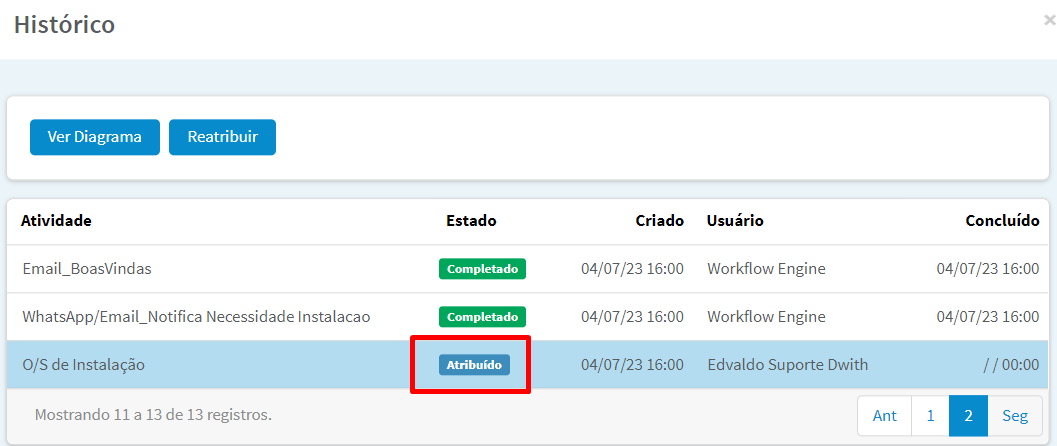Screen dimensions: 1057x446
Task: Click Workflow Engine in WhatsApp/Email_Notifica row
Action: coord(766,317)
